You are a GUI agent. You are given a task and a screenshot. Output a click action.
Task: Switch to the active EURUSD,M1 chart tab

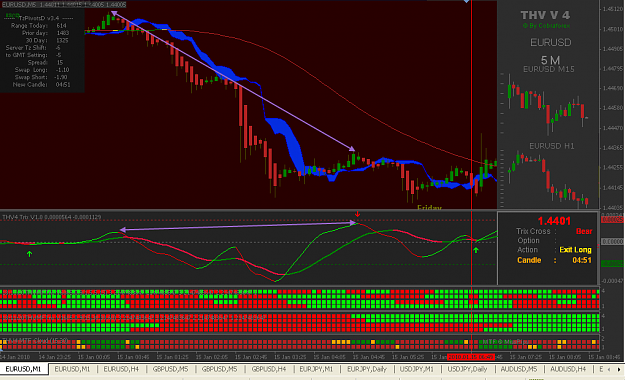point(24,369)
